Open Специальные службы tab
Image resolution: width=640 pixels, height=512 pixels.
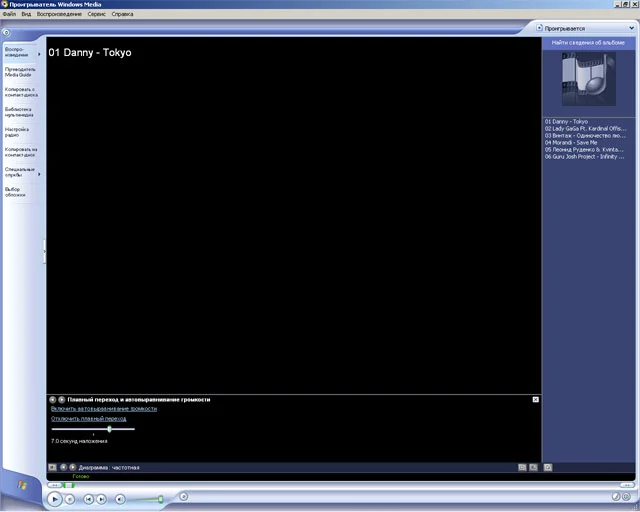19,172
